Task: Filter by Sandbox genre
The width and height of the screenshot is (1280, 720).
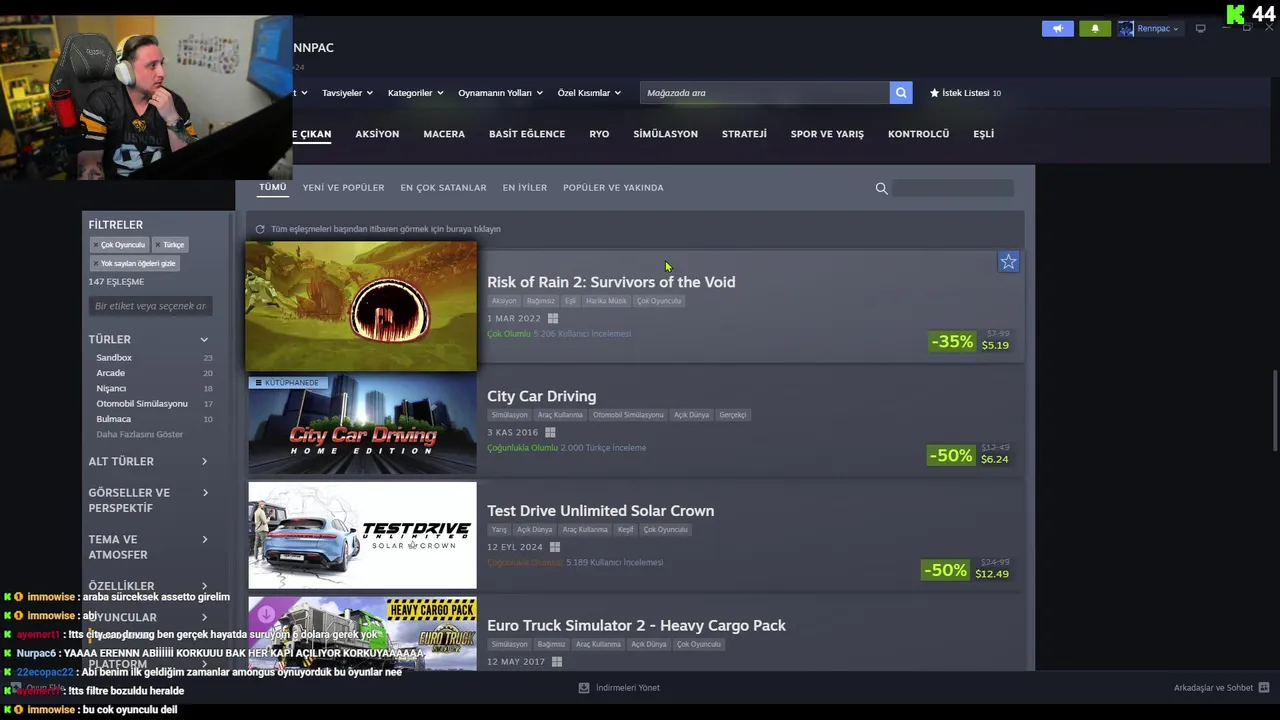Action: [x=114, y=358]
